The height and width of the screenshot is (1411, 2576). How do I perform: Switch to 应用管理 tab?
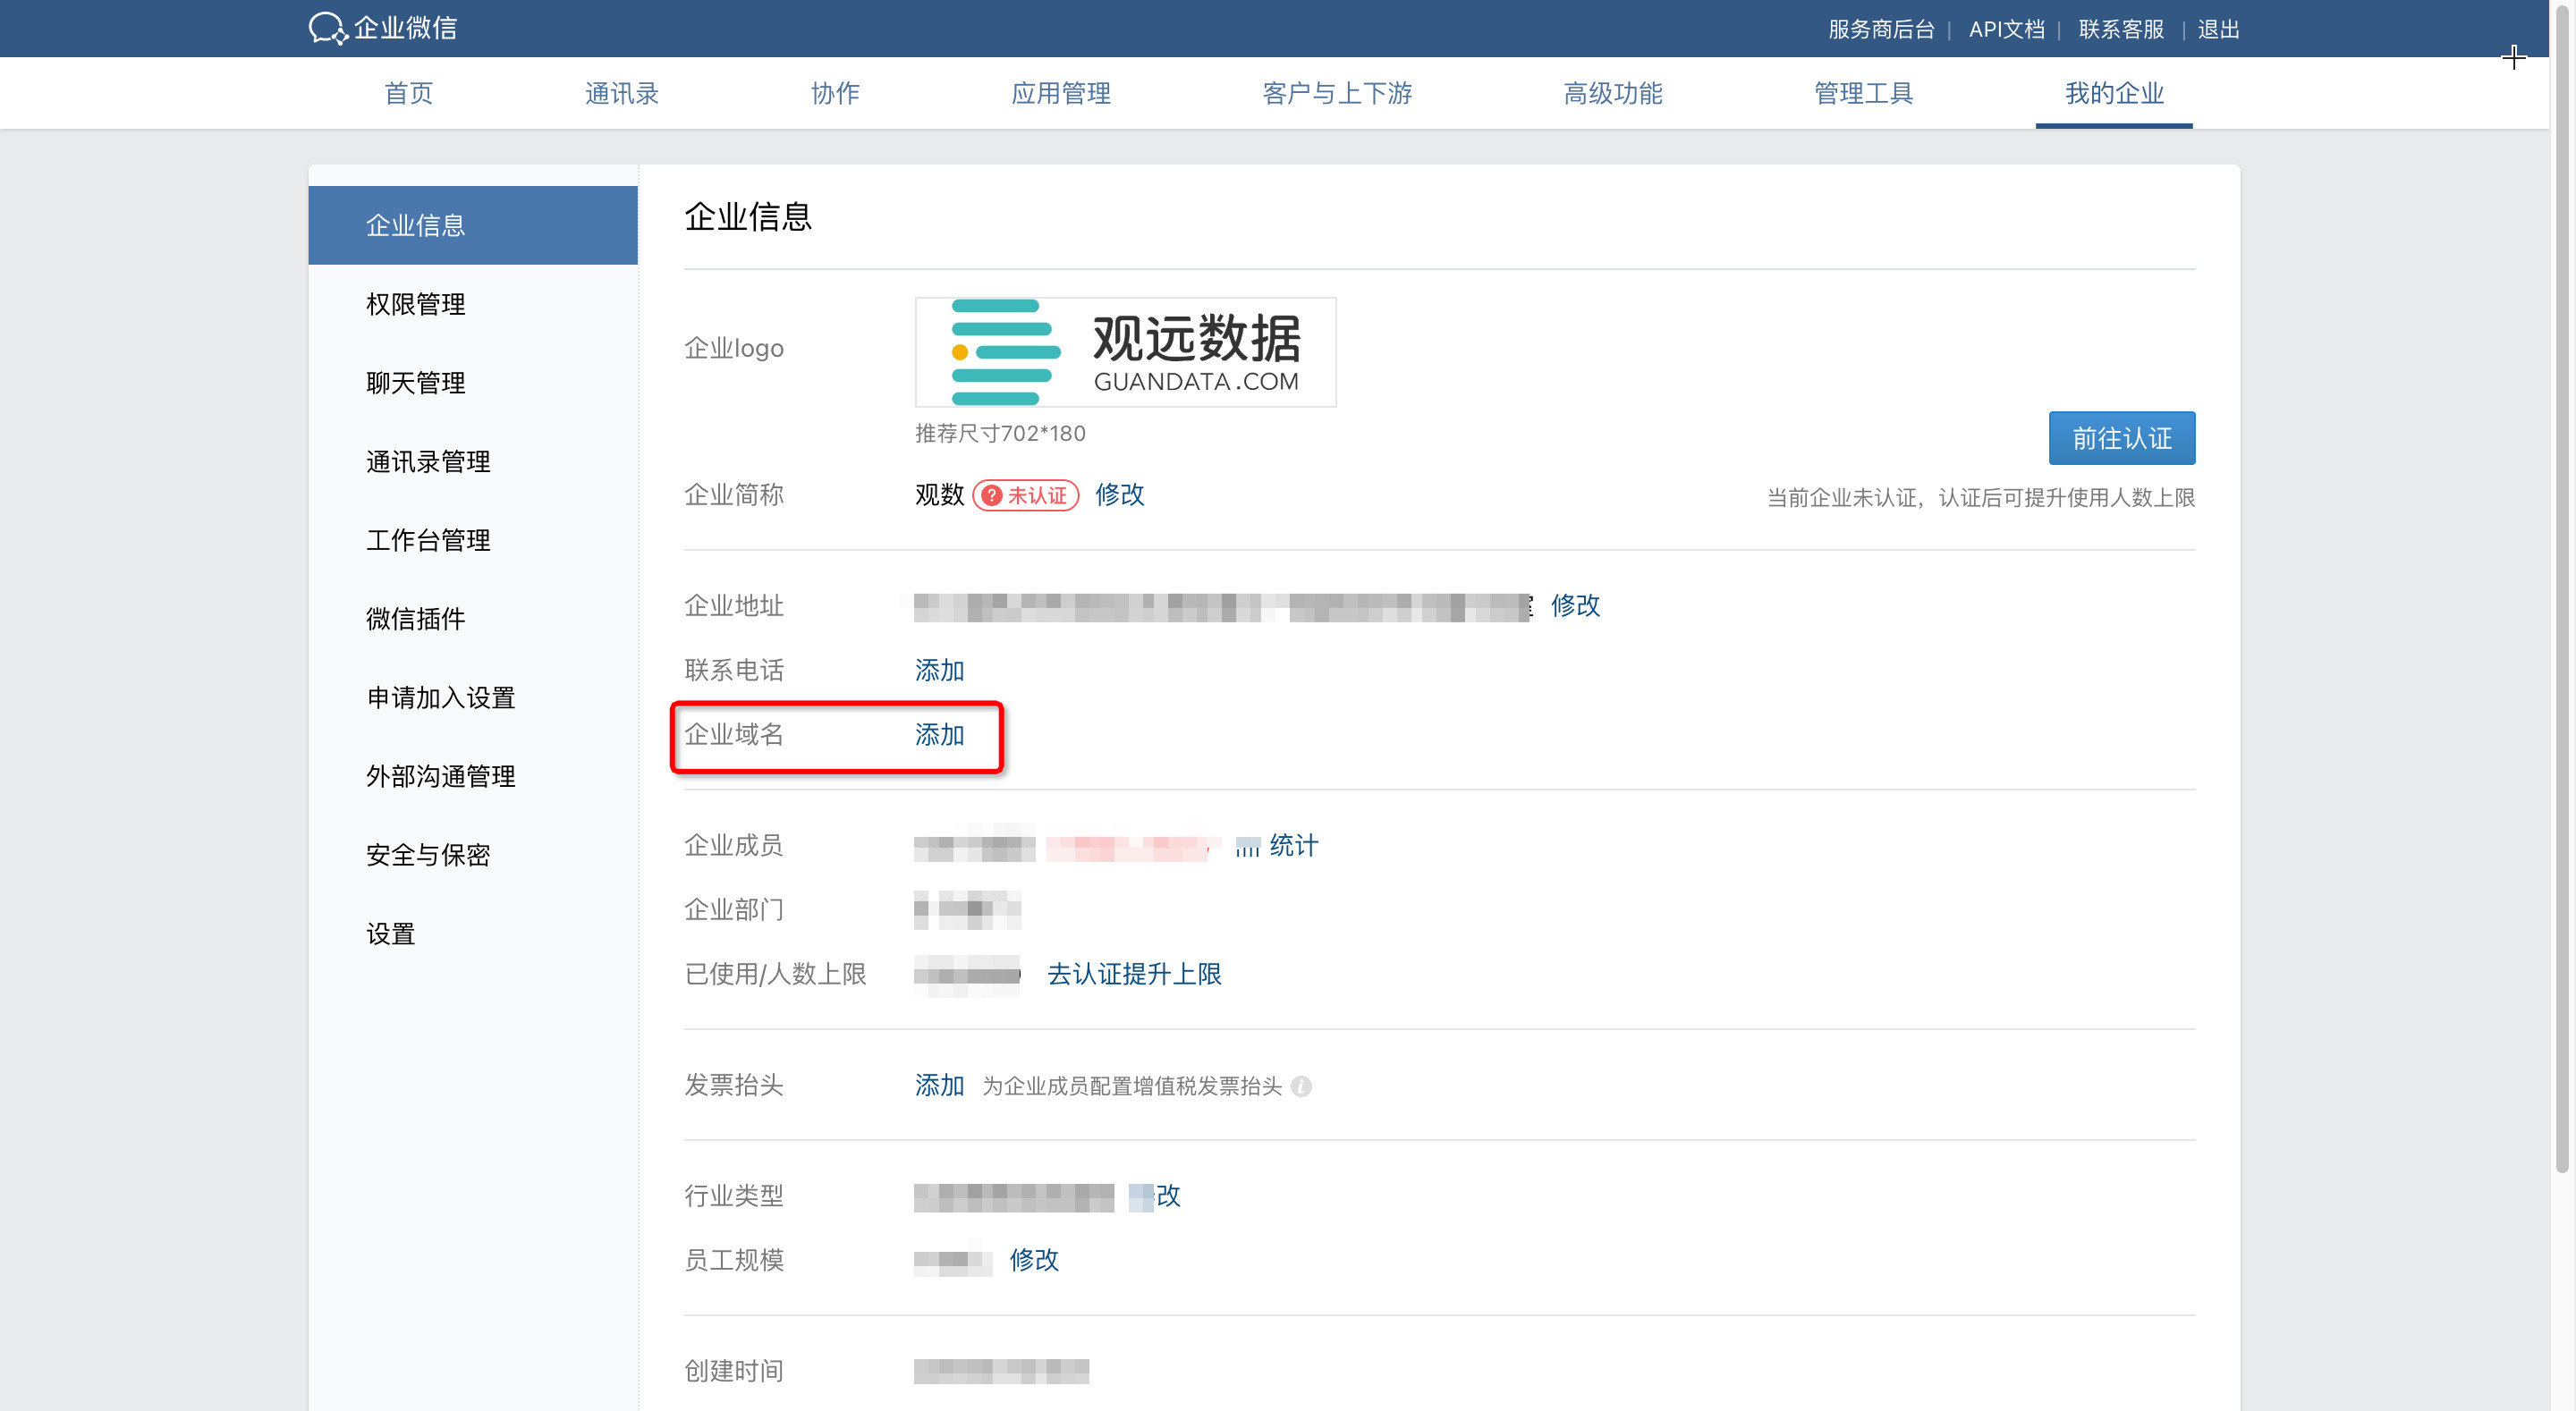tap(1060, 93)
